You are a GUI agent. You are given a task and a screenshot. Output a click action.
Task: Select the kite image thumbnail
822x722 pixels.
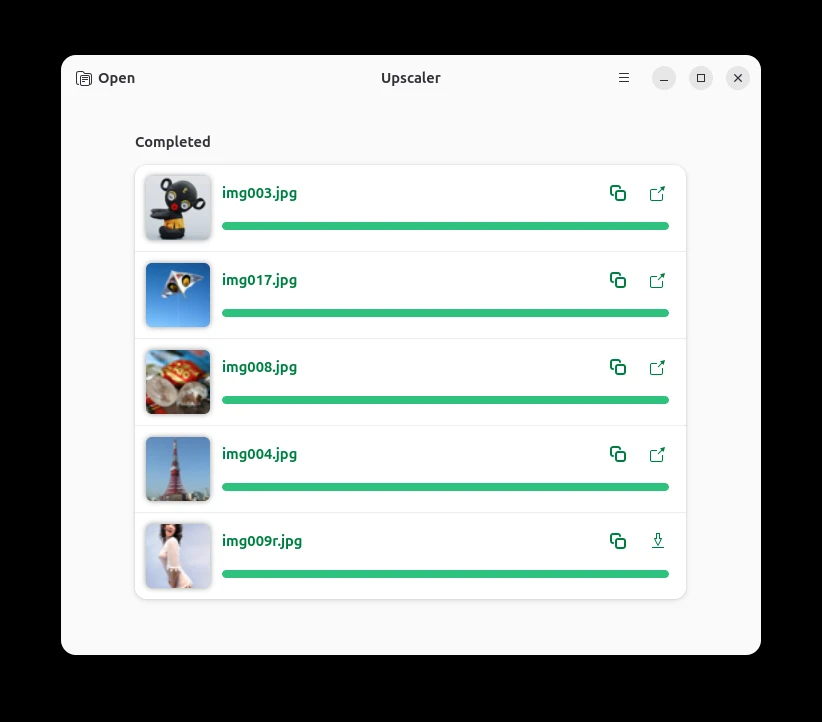point(178,295)
